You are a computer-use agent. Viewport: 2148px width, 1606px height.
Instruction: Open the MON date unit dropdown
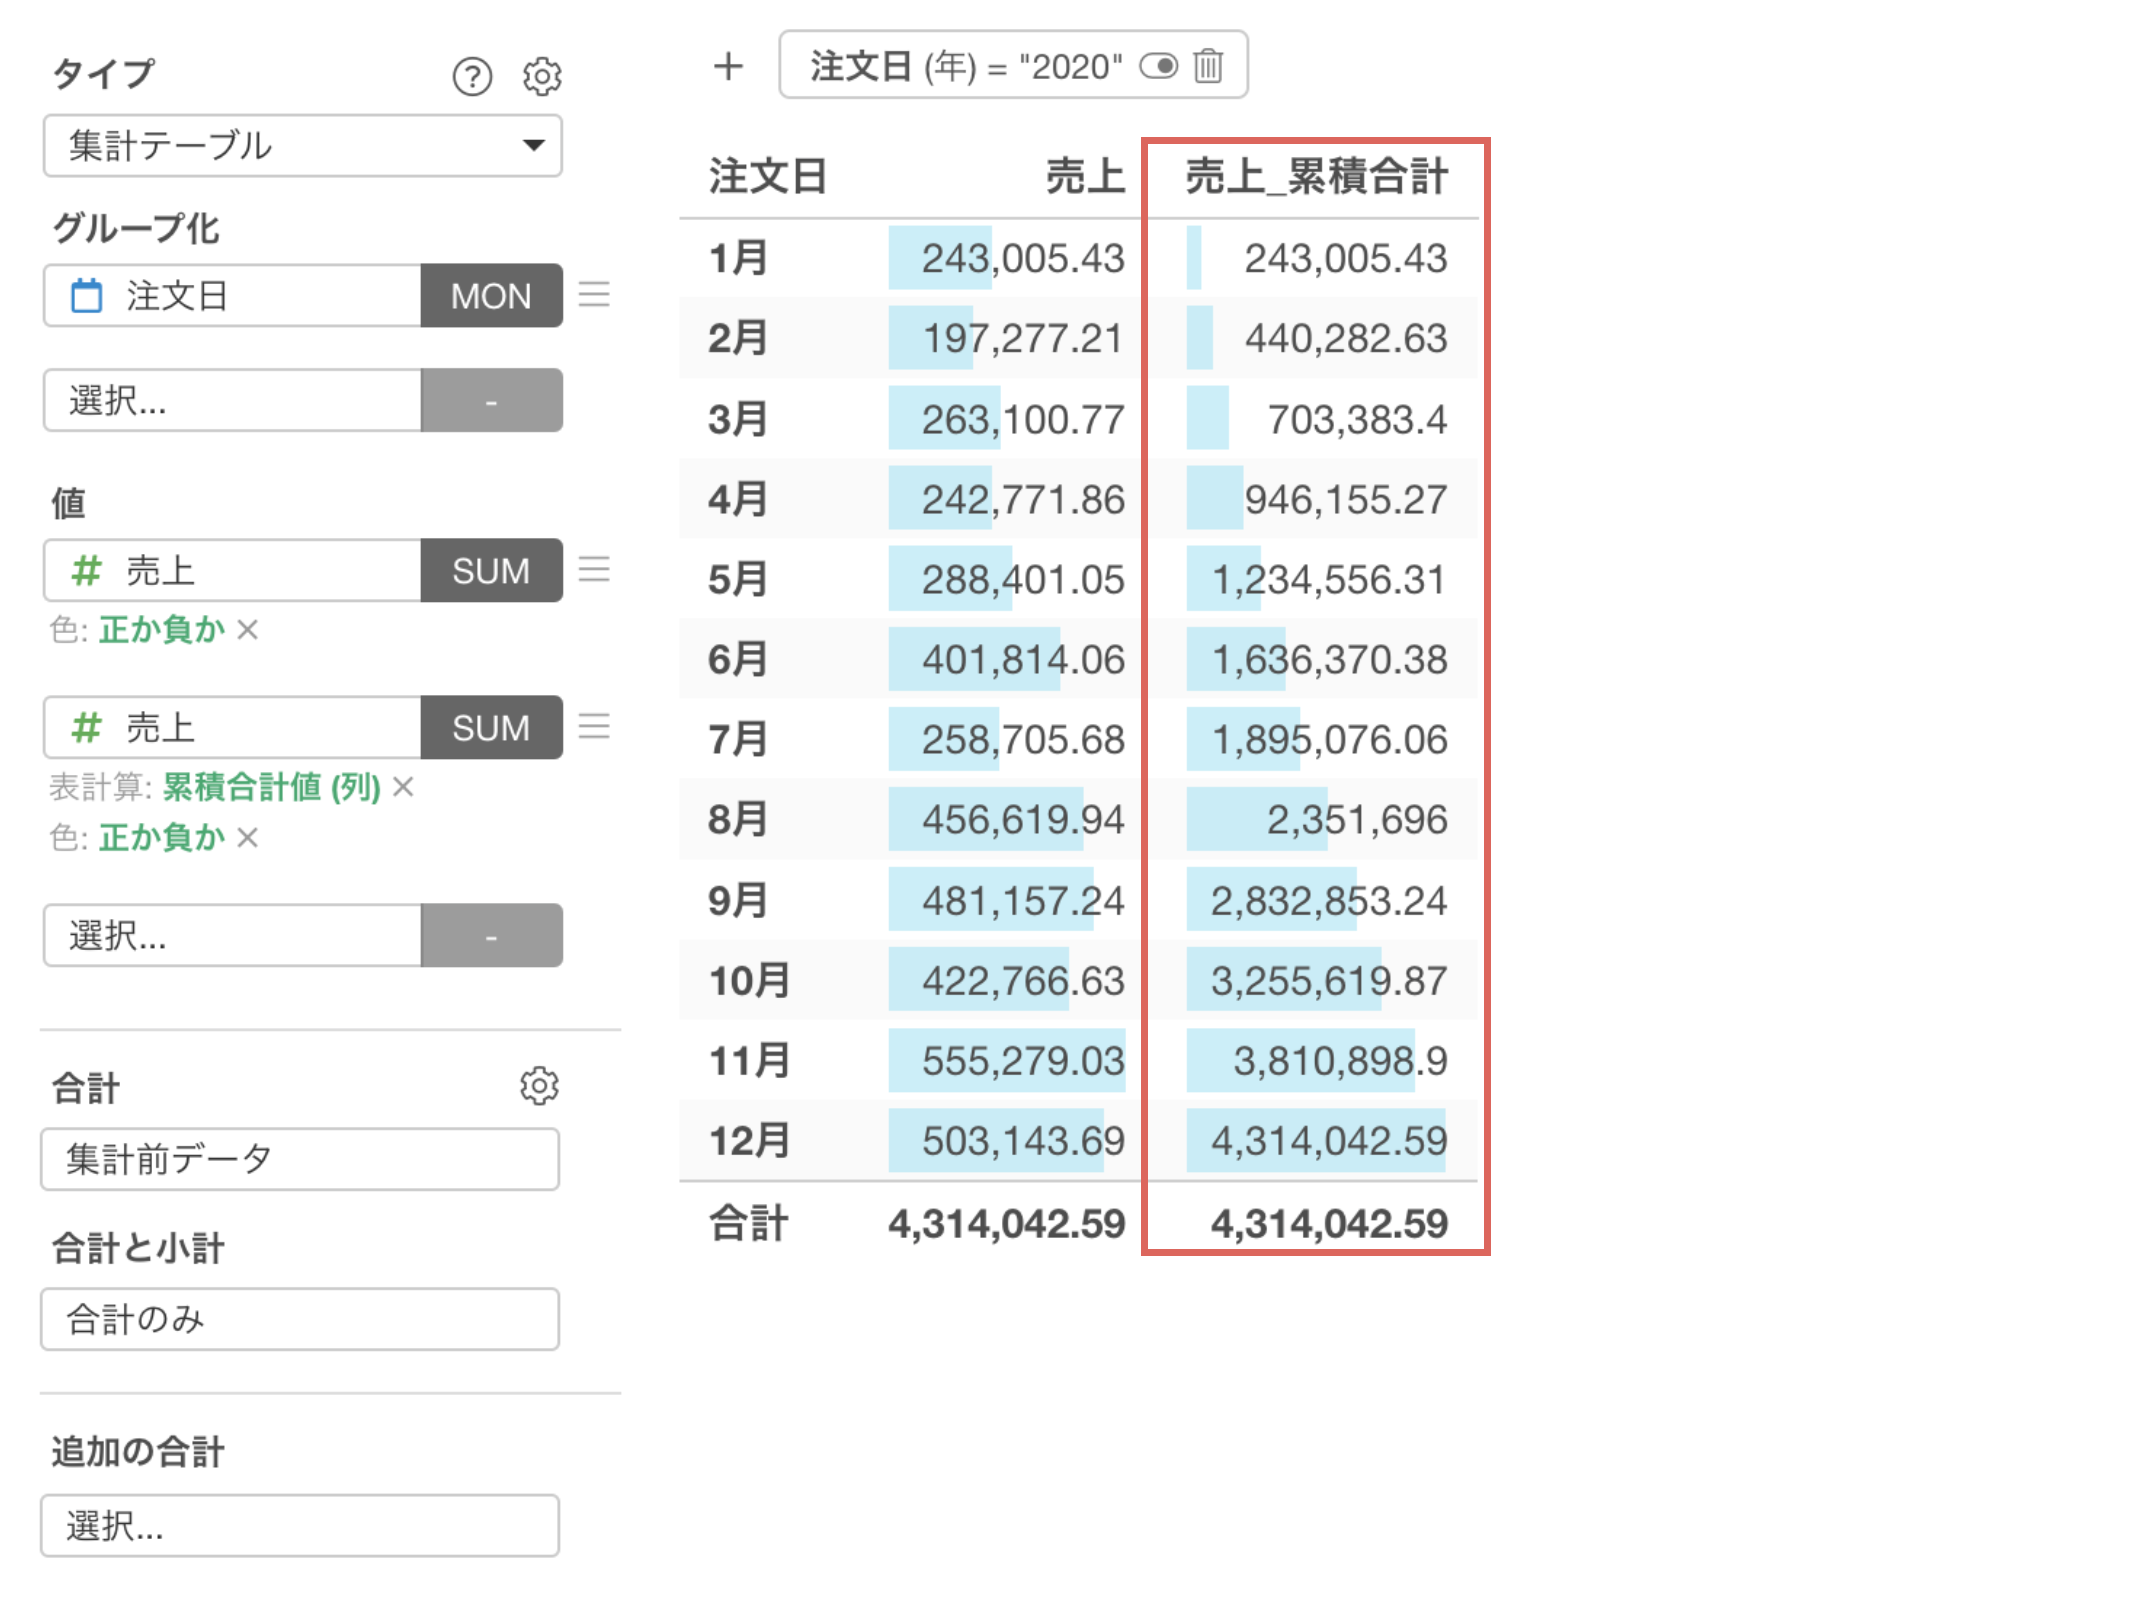491,296
